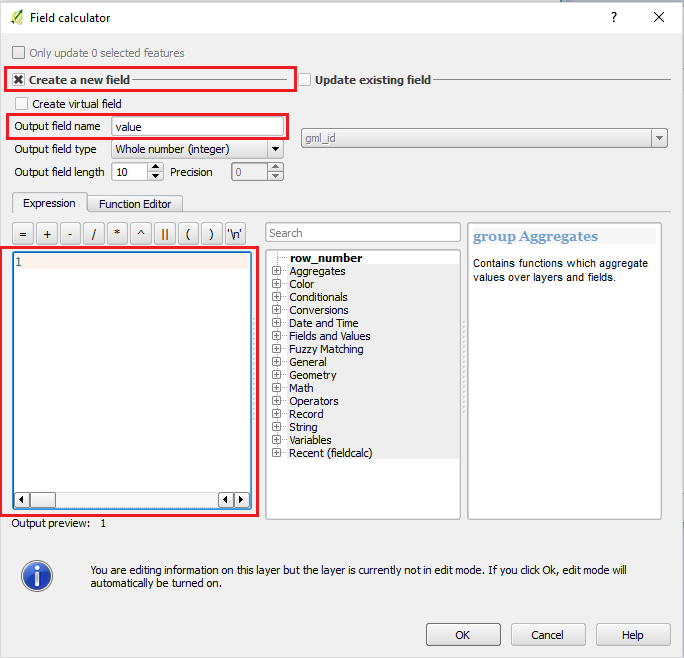The image size is (684, 658).
Task: Insert the multiplication operator
Action: 118,234
